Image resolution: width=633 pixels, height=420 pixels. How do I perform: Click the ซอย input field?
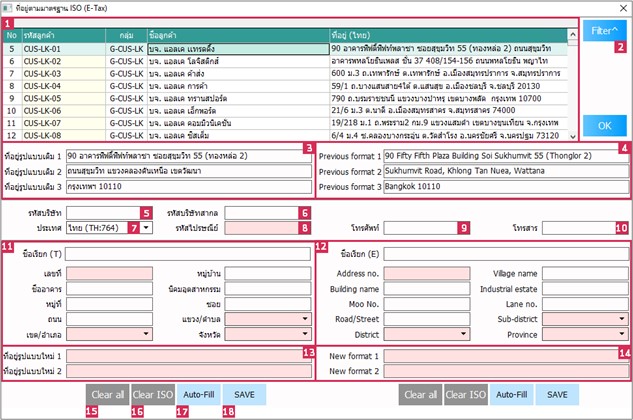[268, 304]
